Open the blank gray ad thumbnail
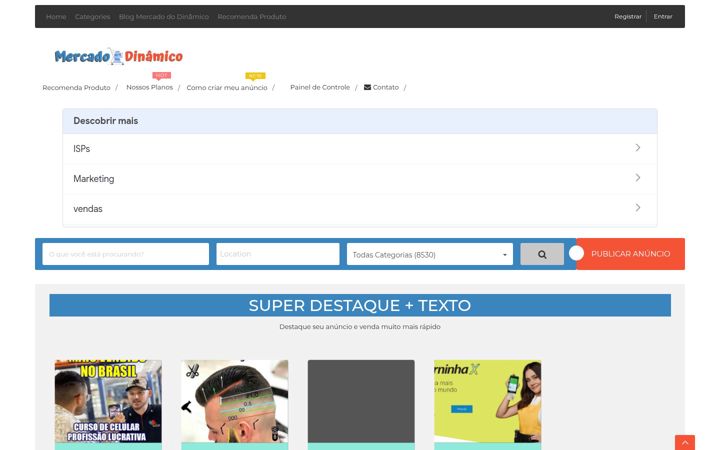The width and height of the screenshot is (720, 450). [361, 401]
